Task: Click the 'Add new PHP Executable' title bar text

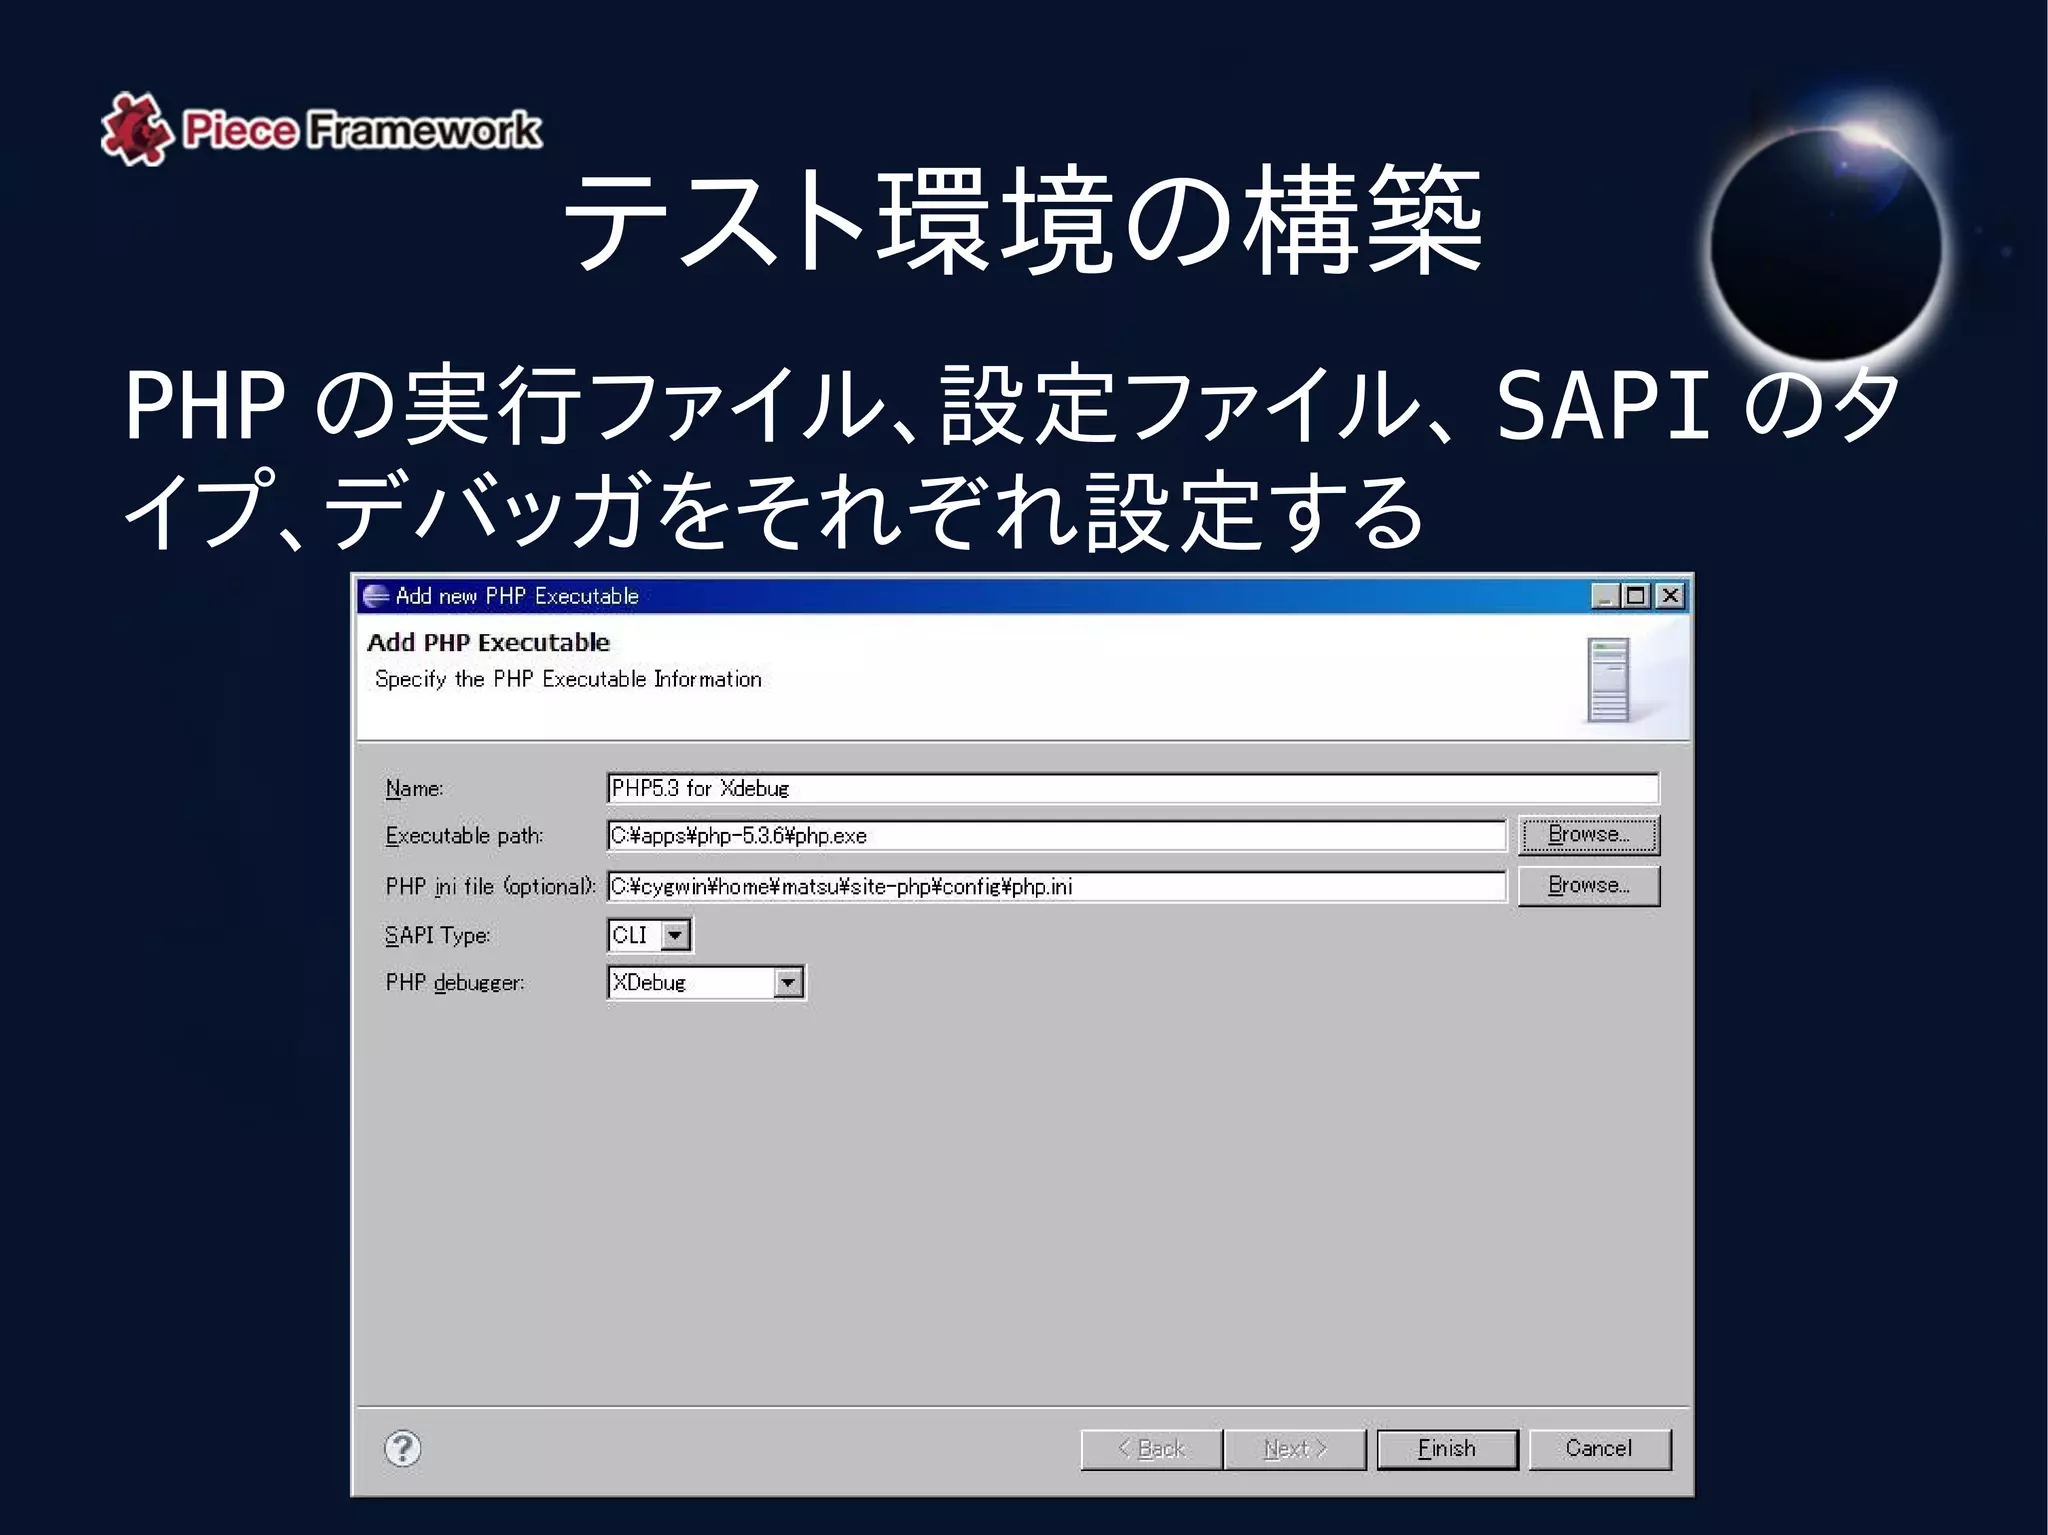Action: pyautogui.click(x=517, y=596)
